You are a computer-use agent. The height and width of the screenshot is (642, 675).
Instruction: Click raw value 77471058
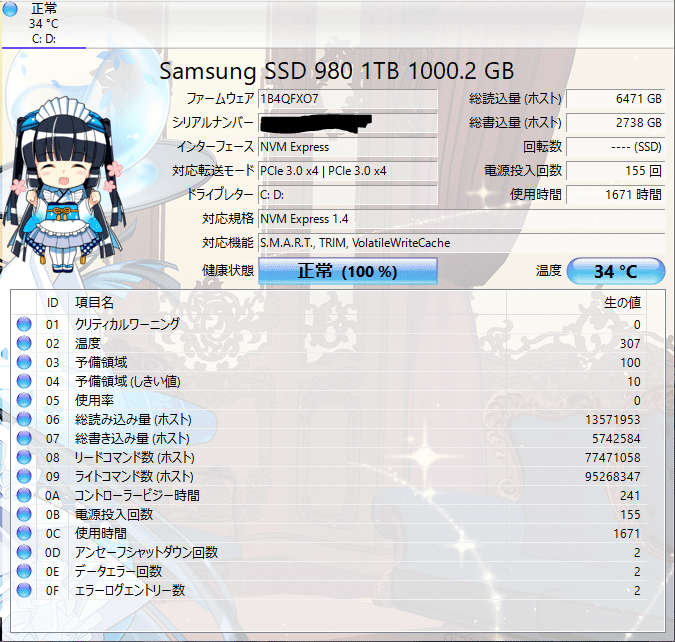[613, 457]
